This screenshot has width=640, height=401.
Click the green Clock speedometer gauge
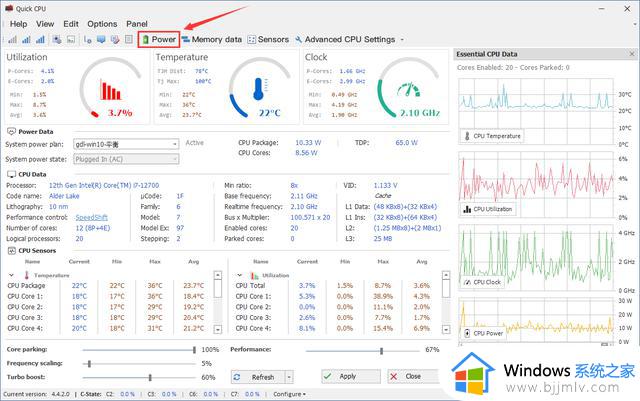click(408, 88)
